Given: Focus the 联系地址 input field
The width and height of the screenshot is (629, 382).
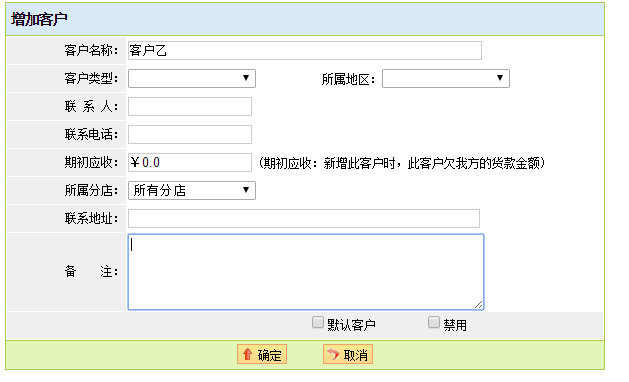Looking at the screenshot, I should 304,218.
